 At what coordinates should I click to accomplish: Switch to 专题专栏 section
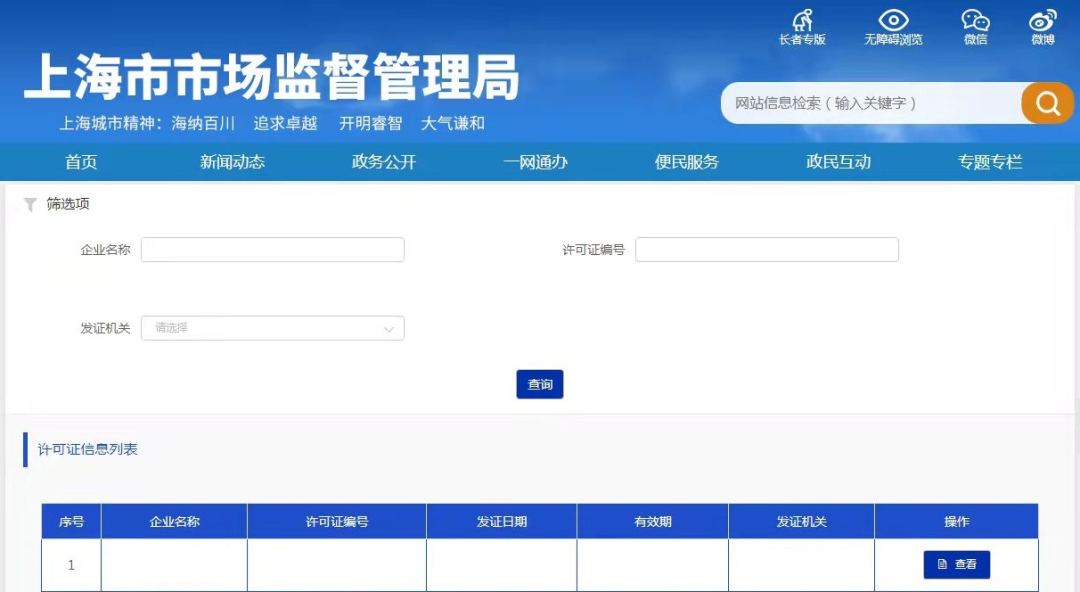click(990, 162)
